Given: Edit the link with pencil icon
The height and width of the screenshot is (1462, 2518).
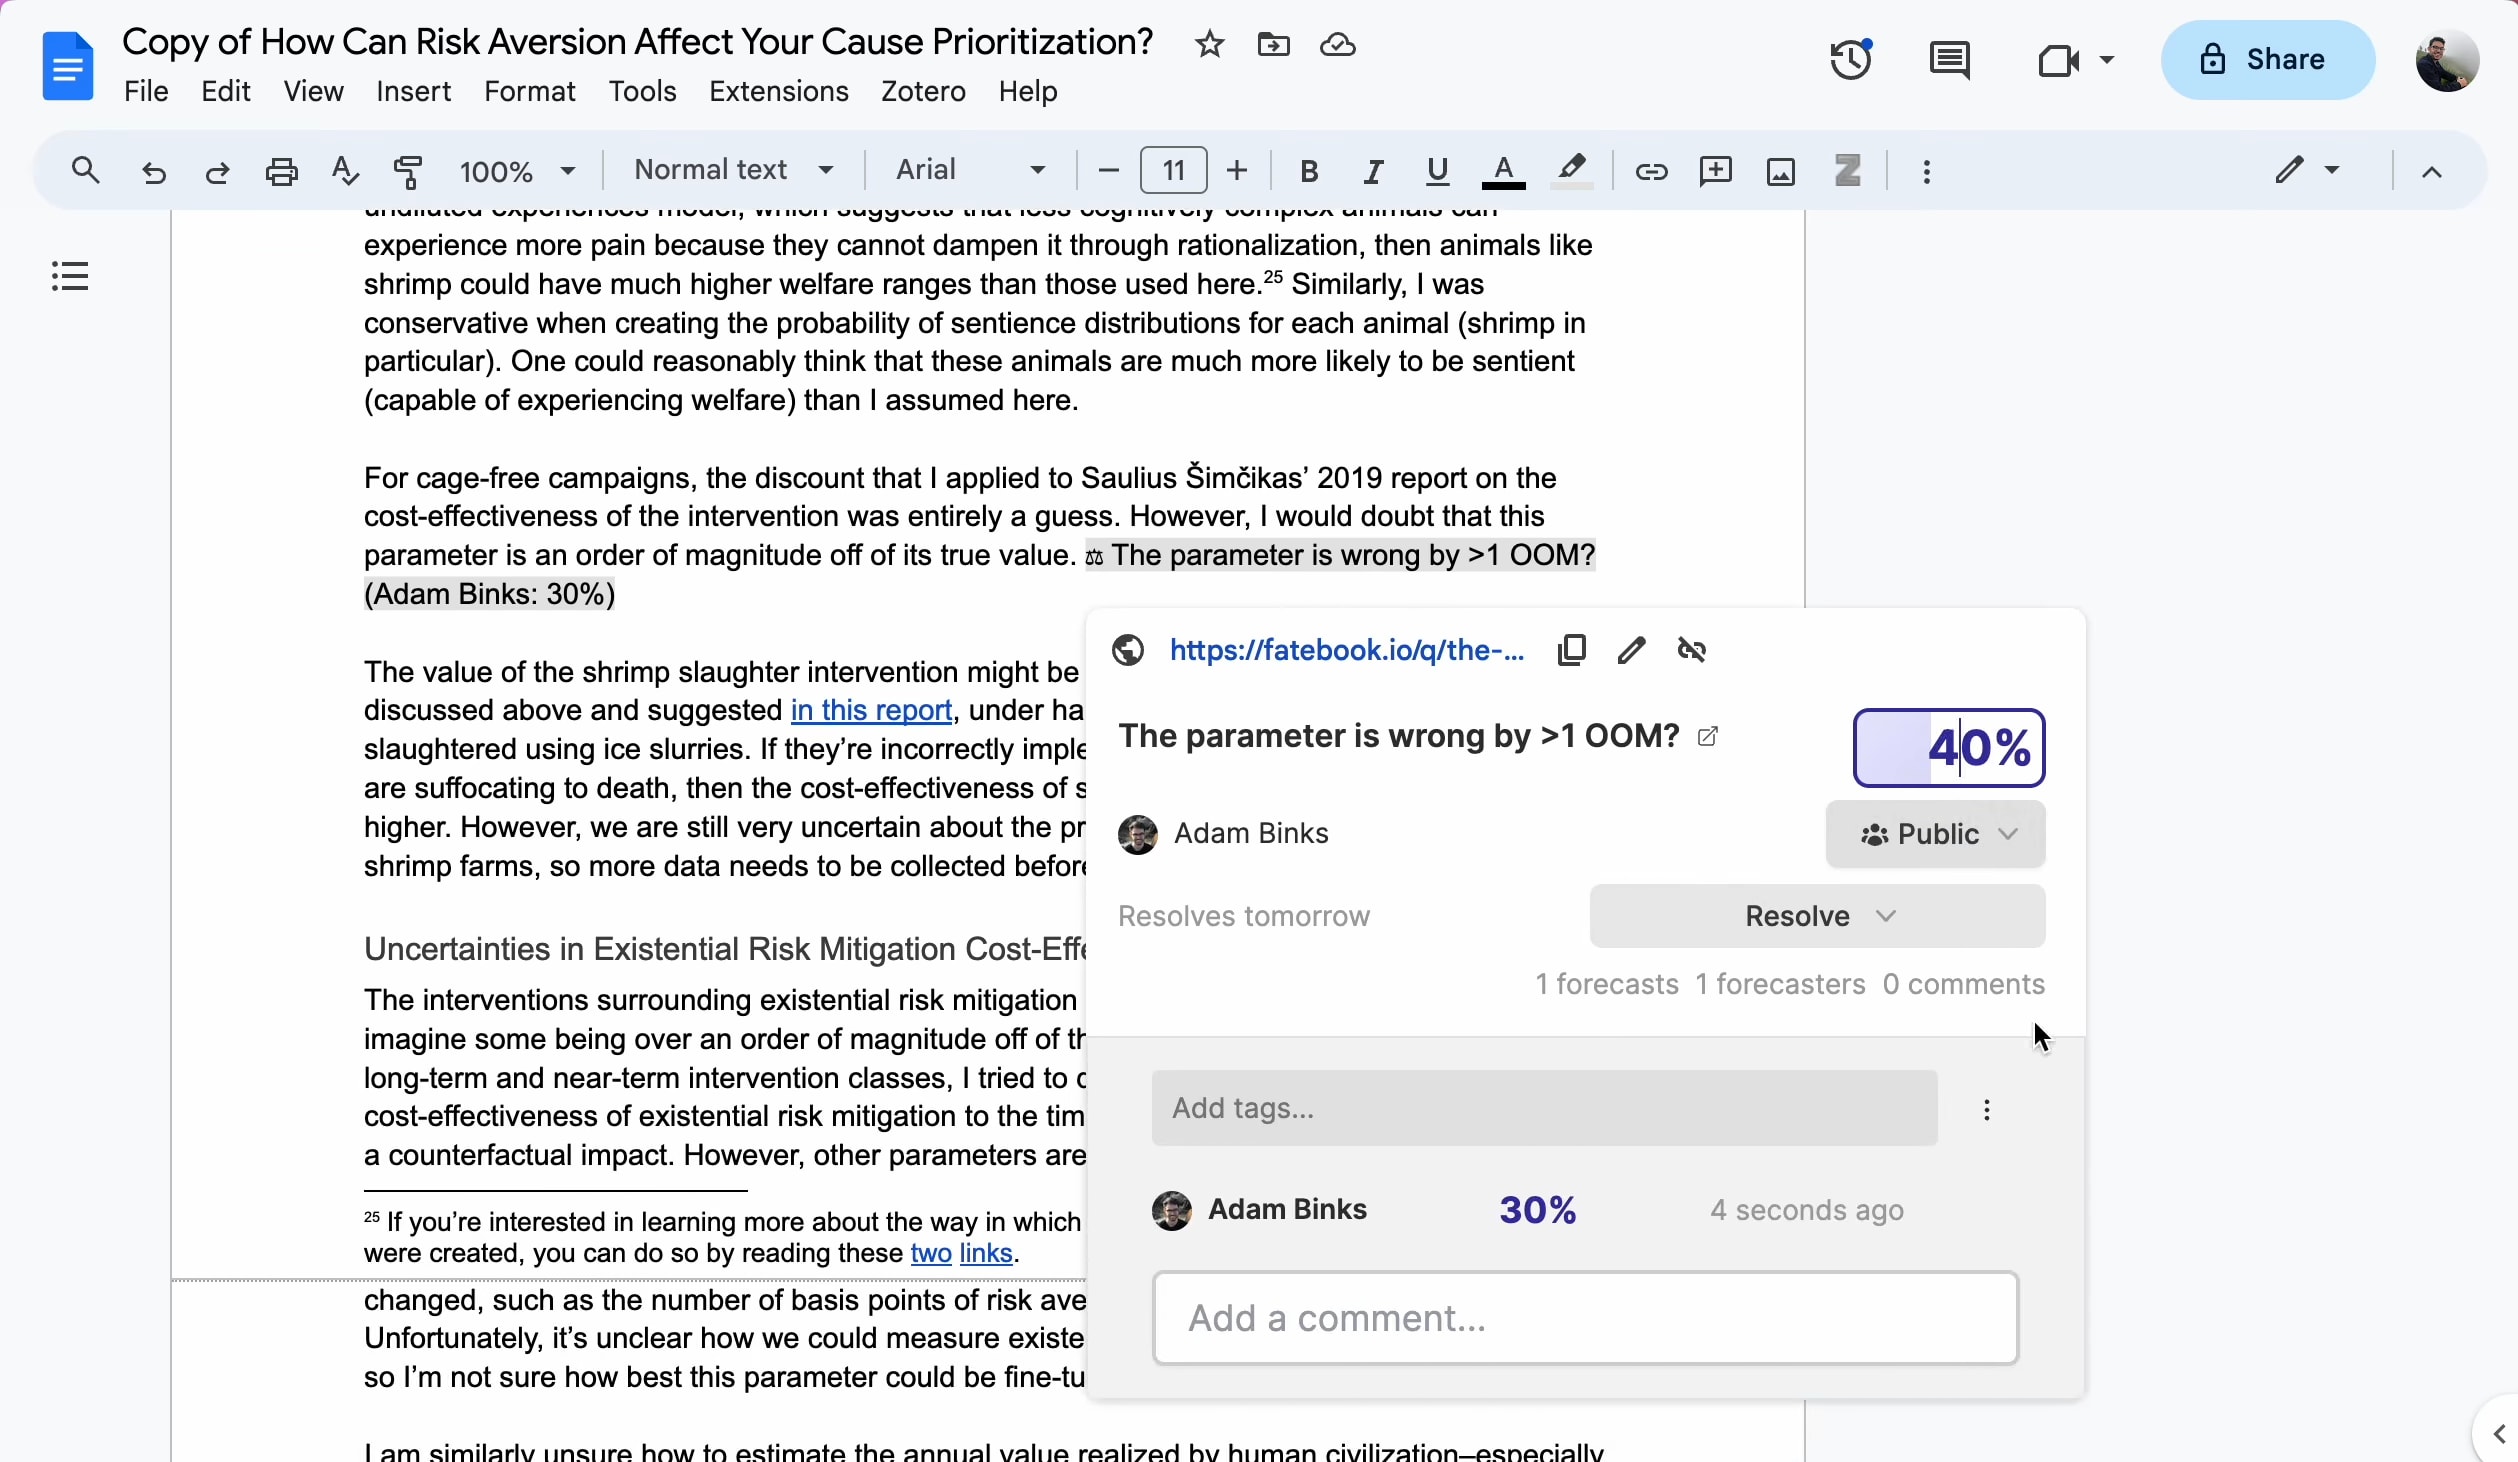Looking at the screenshot, I should (x=1631, y=650).
